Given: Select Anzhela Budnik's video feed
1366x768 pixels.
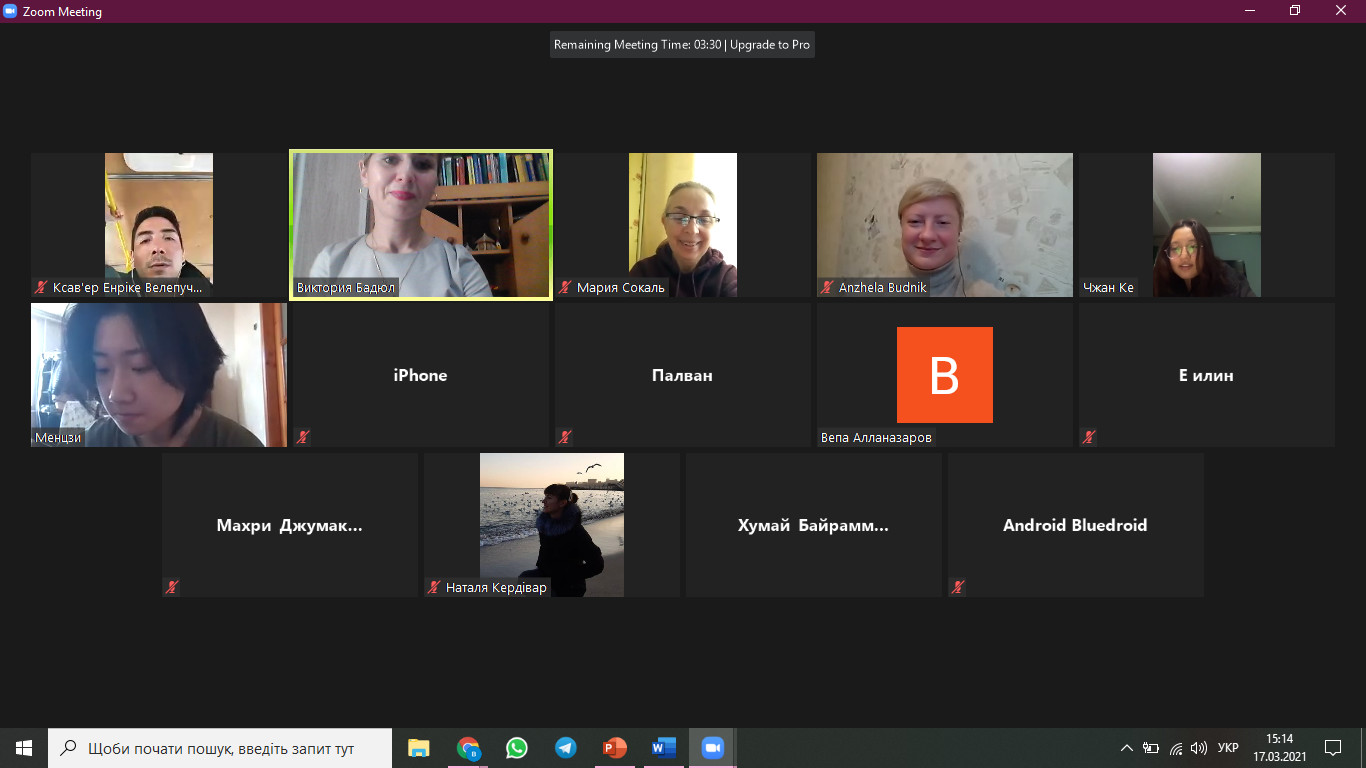Looking at the screenshot, I should tap(945, 225).
